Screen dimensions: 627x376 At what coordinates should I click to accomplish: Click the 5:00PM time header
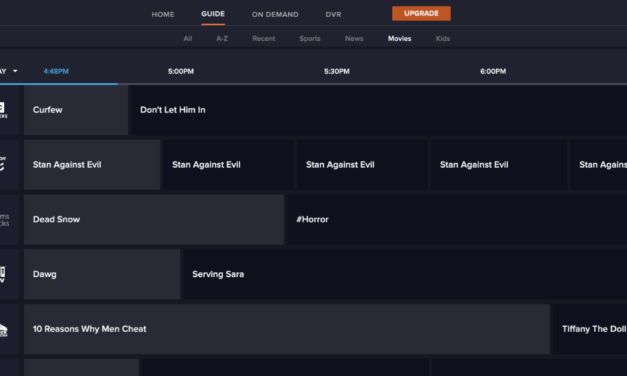click(x=181, y=71)
